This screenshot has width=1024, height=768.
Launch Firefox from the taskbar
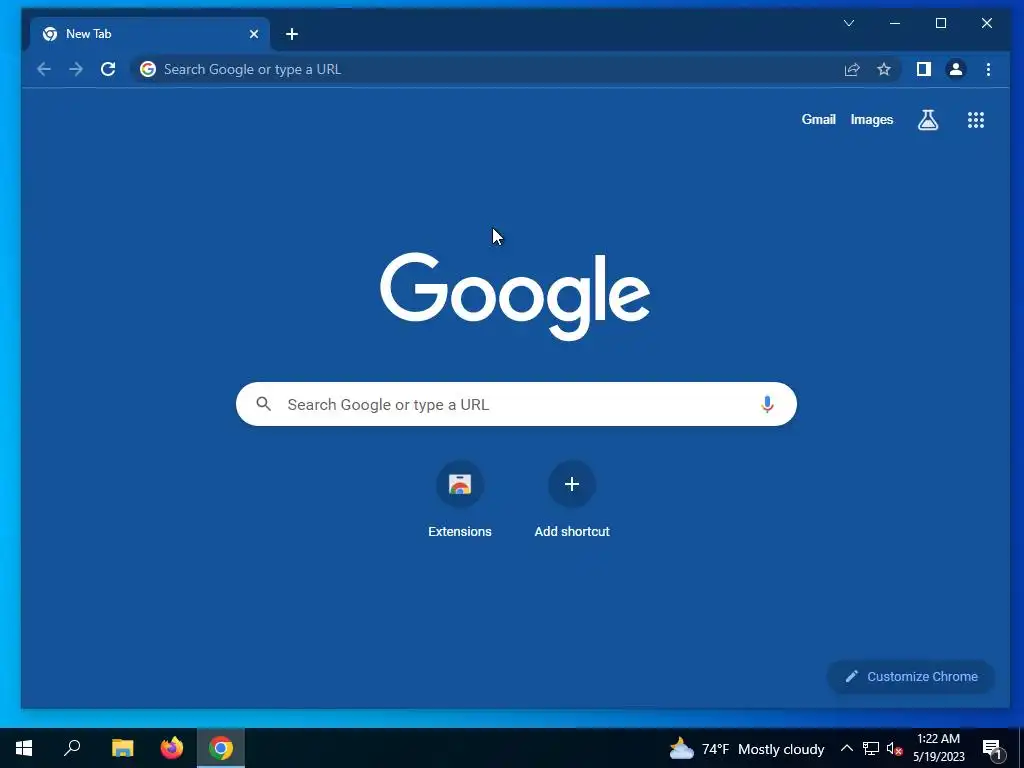click(x=172, y=748)
